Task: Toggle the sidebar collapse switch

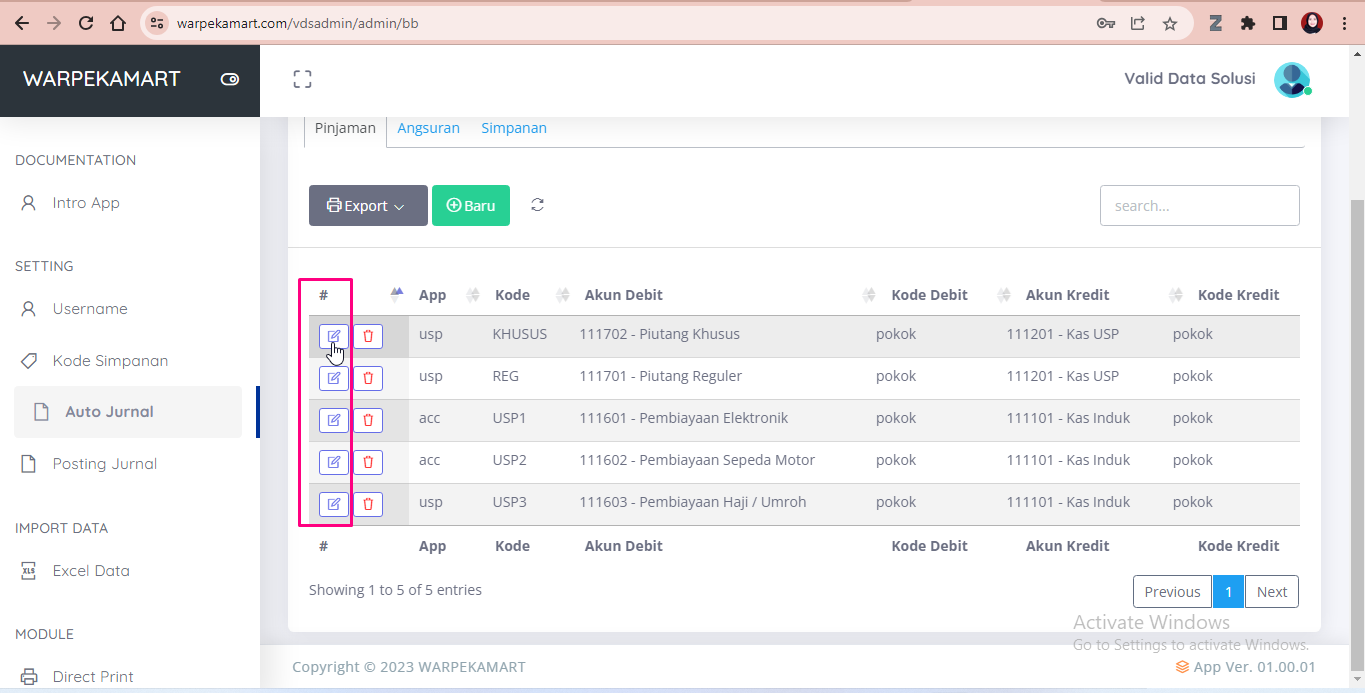Action: 230,79
